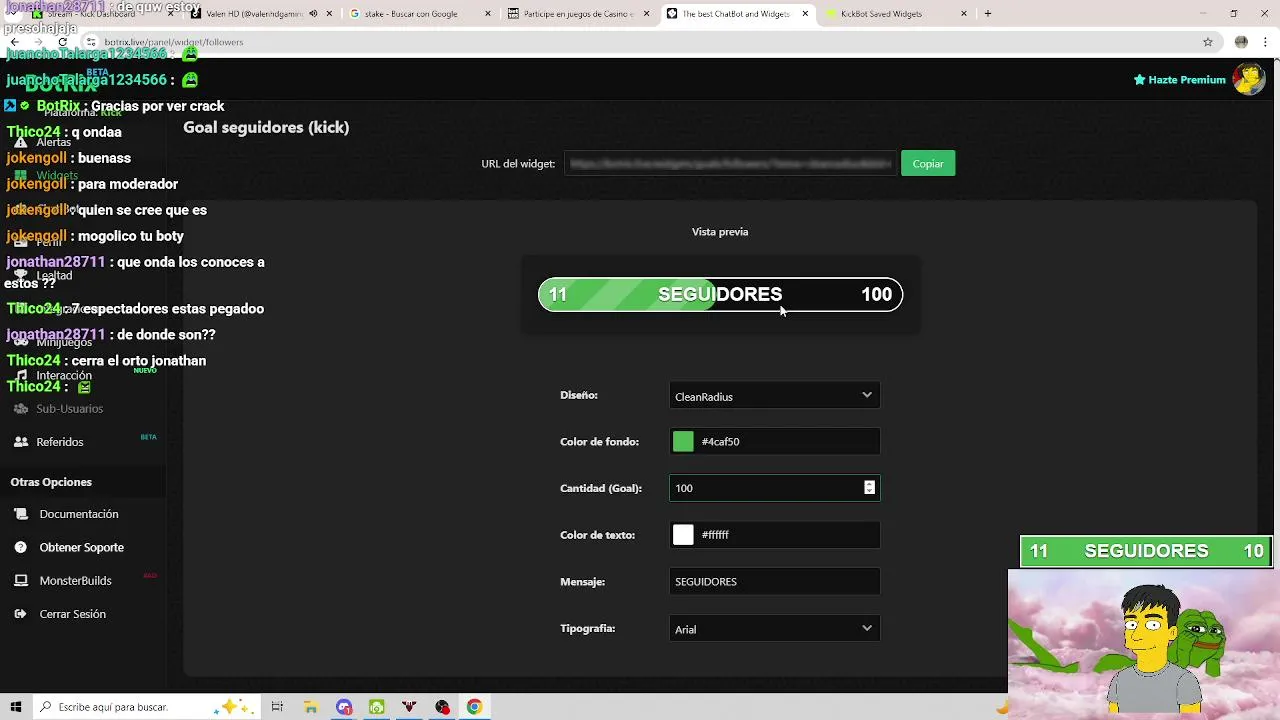Click the widget URL field
This screenshot has height=720, width=1280.
(x=730, y=163)
